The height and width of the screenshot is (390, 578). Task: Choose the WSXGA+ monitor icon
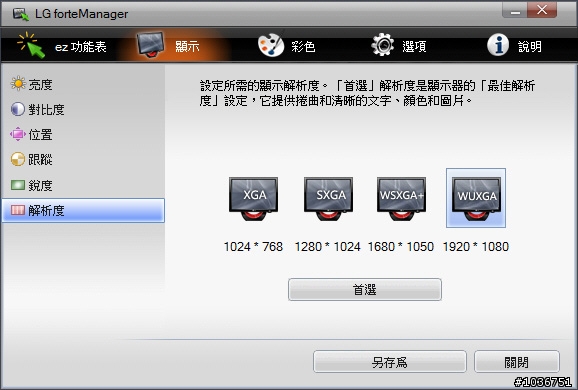401,199
